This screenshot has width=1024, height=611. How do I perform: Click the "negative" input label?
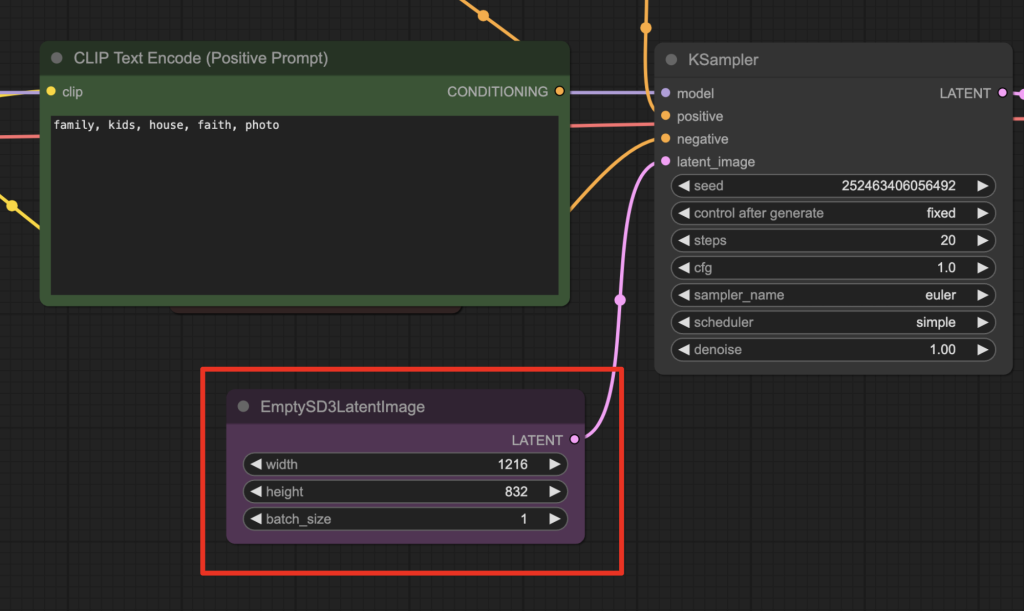pyautogui.click(x=702, y=139)
